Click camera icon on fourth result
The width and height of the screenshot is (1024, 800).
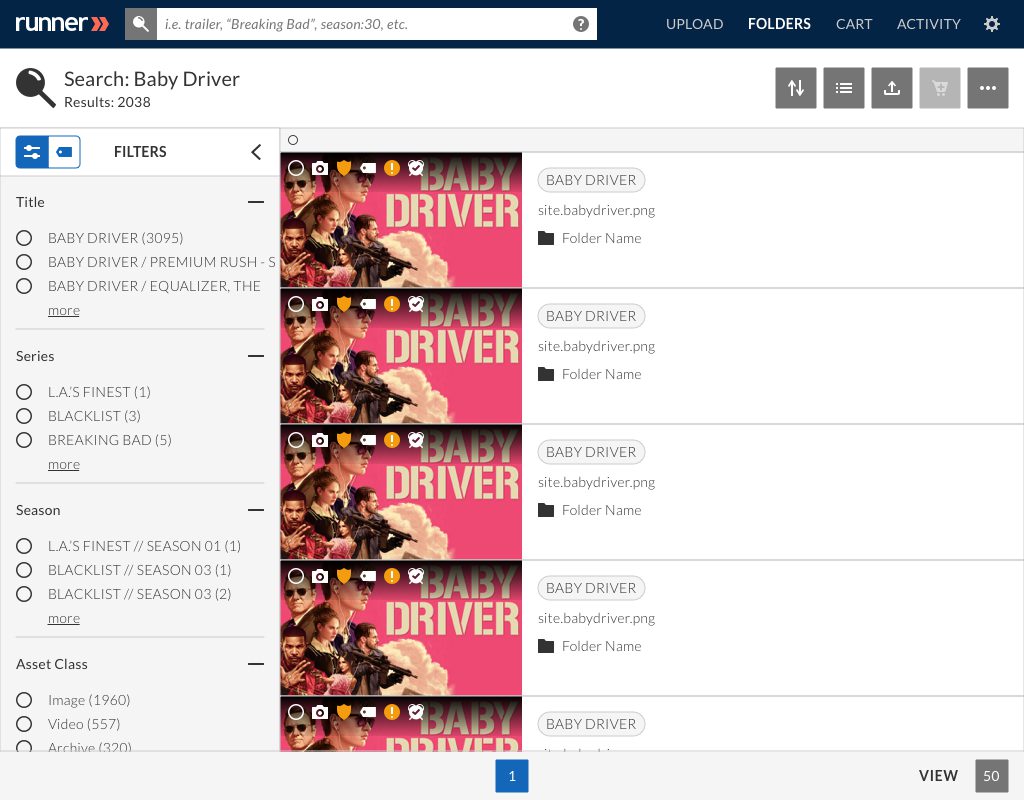pyautogui.click(x=319, y=576)
